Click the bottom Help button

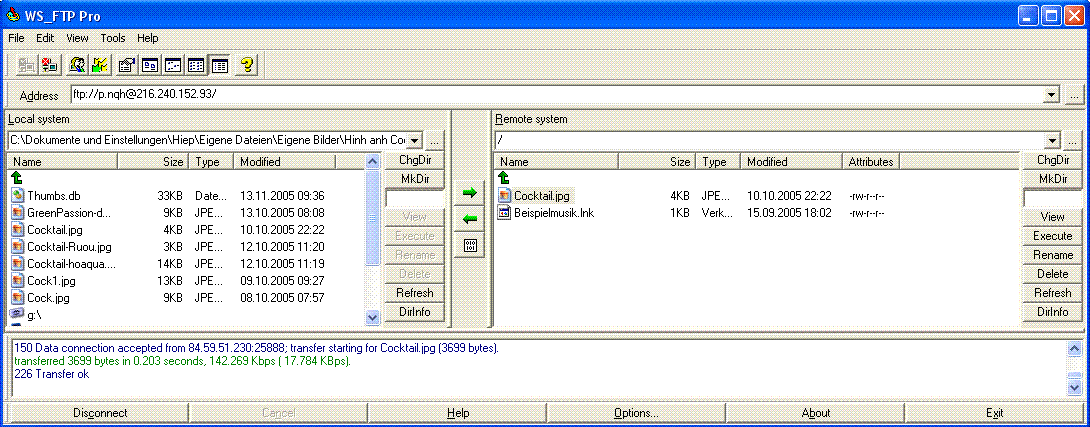pyautogui.click(x=457, y=413)
